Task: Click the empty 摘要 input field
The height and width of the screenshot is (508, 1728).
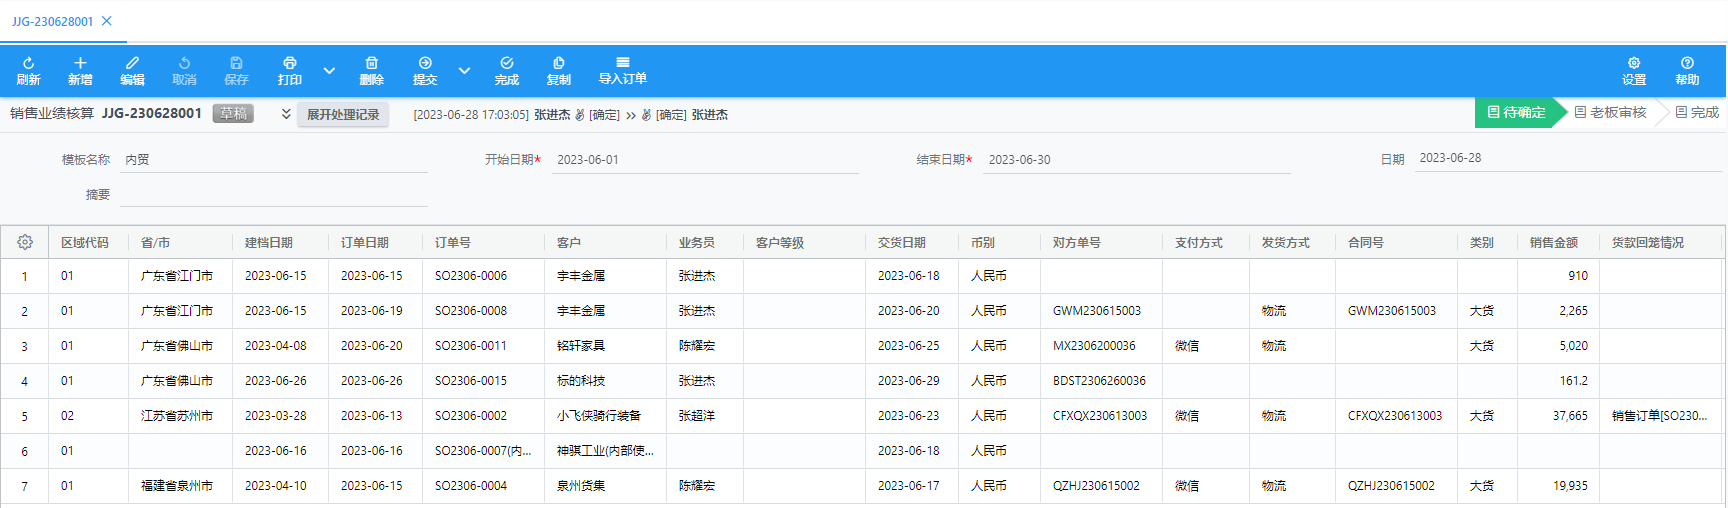Action: [274, 194]
